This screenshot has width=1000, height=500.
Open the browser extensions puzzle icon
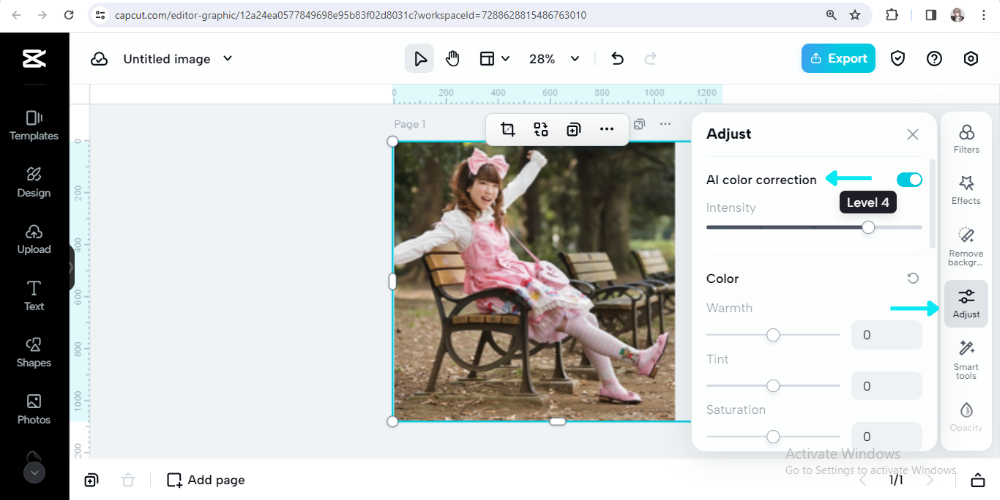pos(892,15)
